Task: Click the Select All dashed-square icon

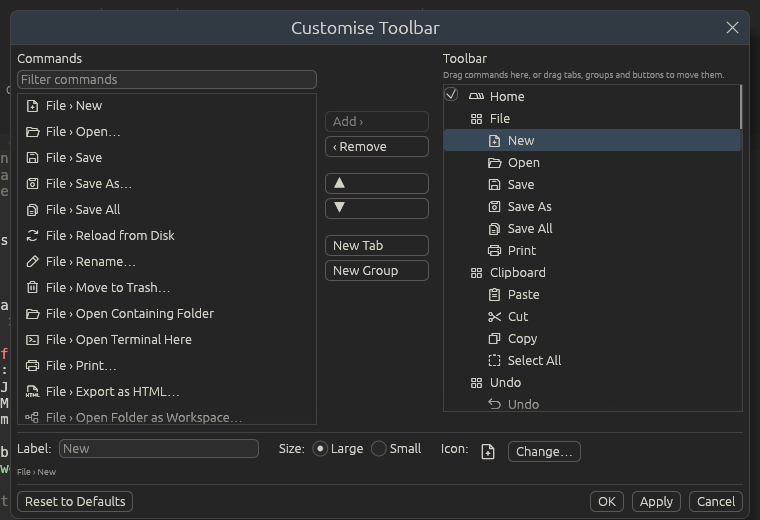Action: click(x=494, y=361)
